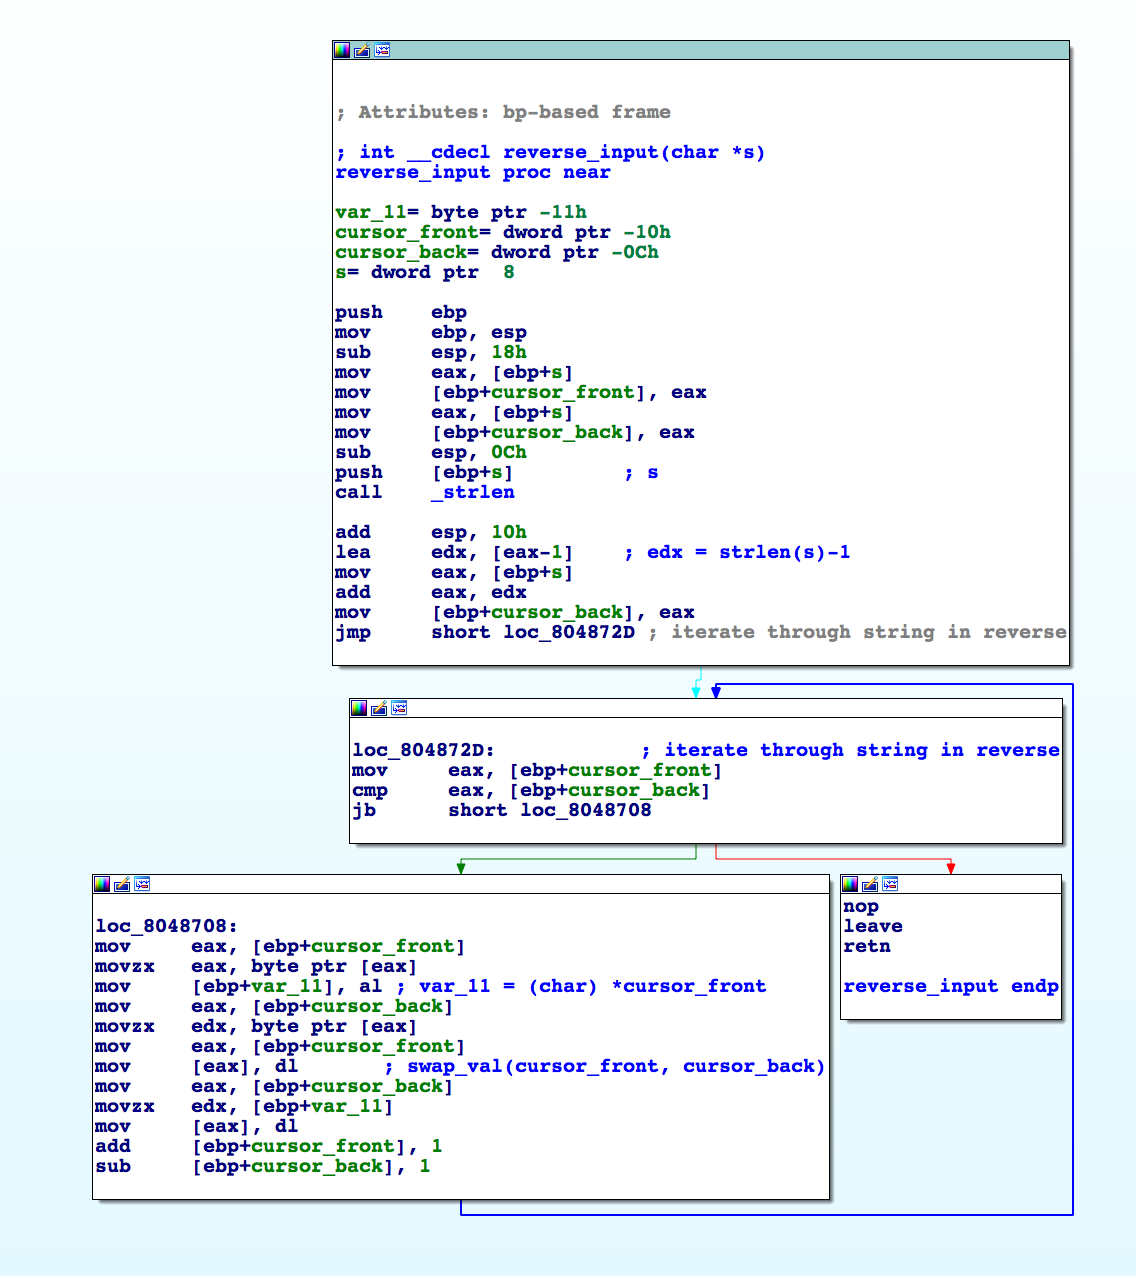Click third header icon on top function block
1136x1276 pixels.
pos(382,50)
